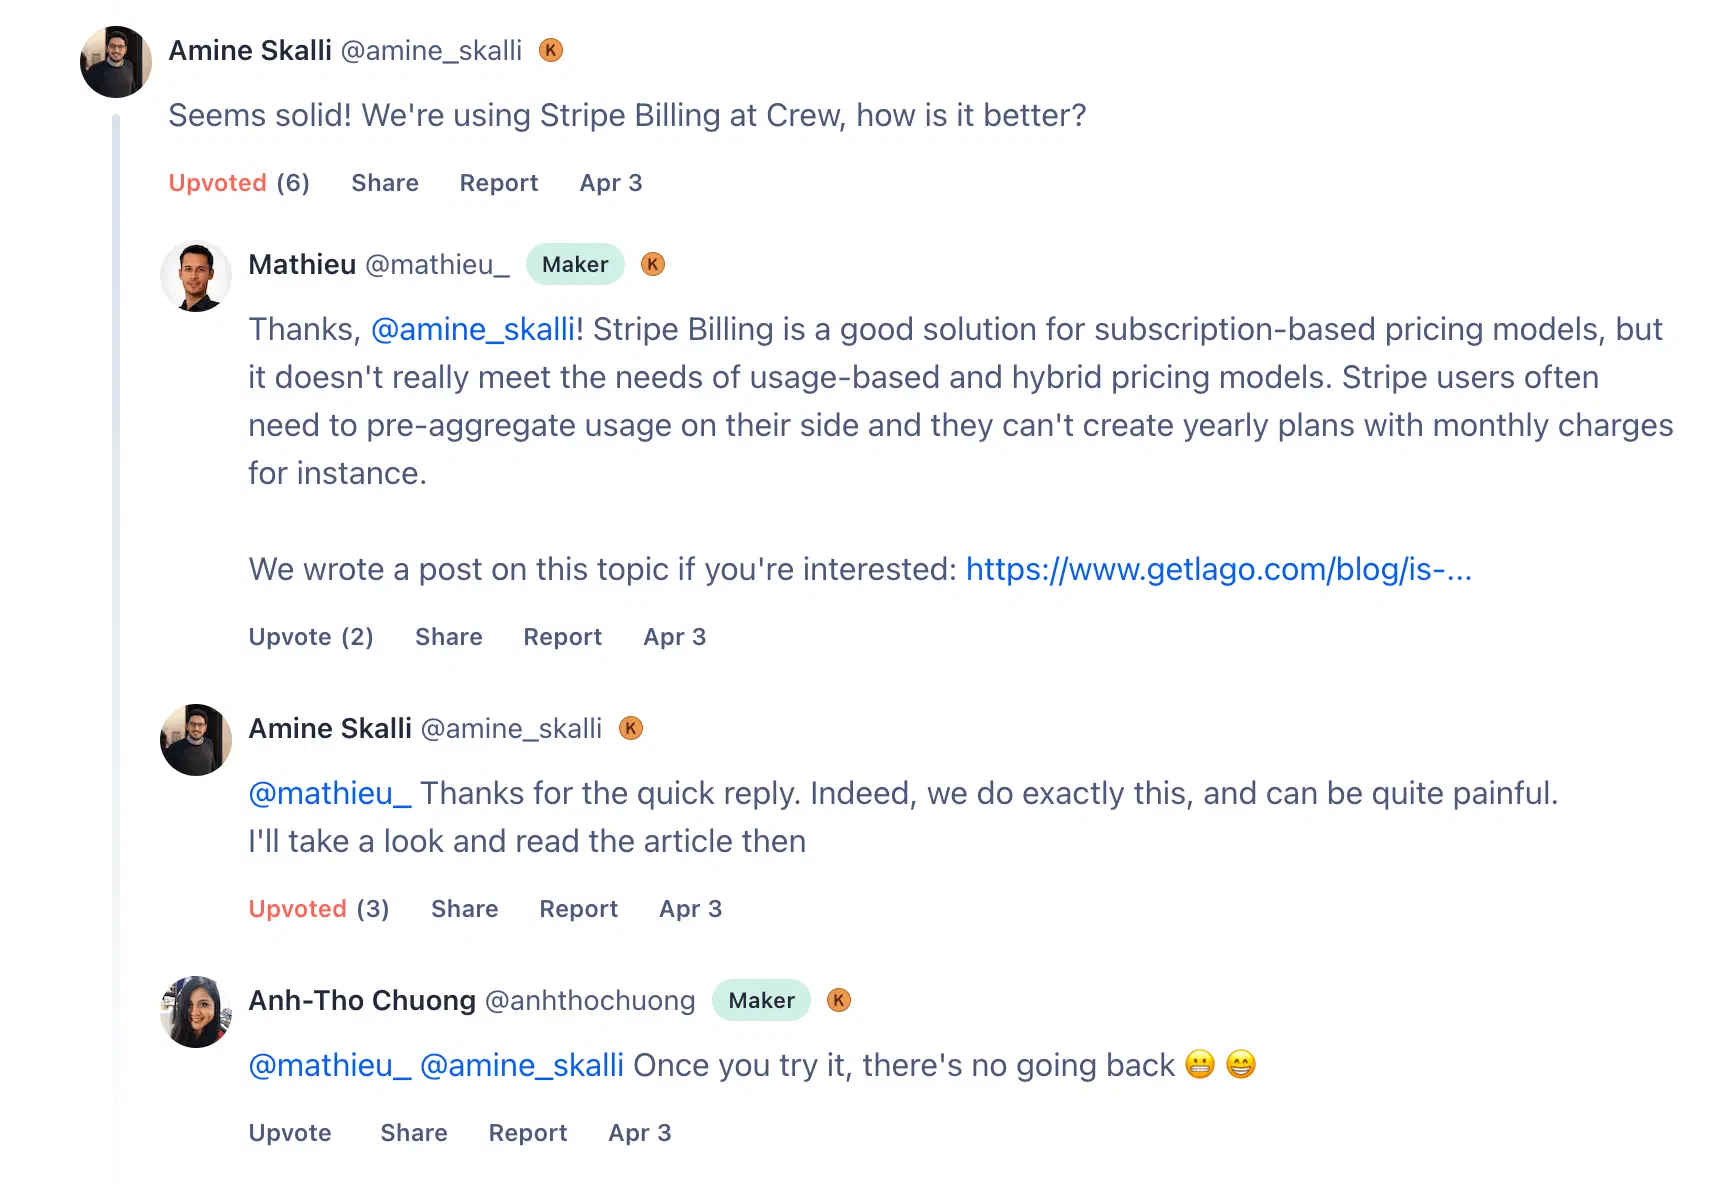Screen dimensions: 1710x1184
Task: Click the Maker badge beside Mathieu
Action: tap(575, 264)
